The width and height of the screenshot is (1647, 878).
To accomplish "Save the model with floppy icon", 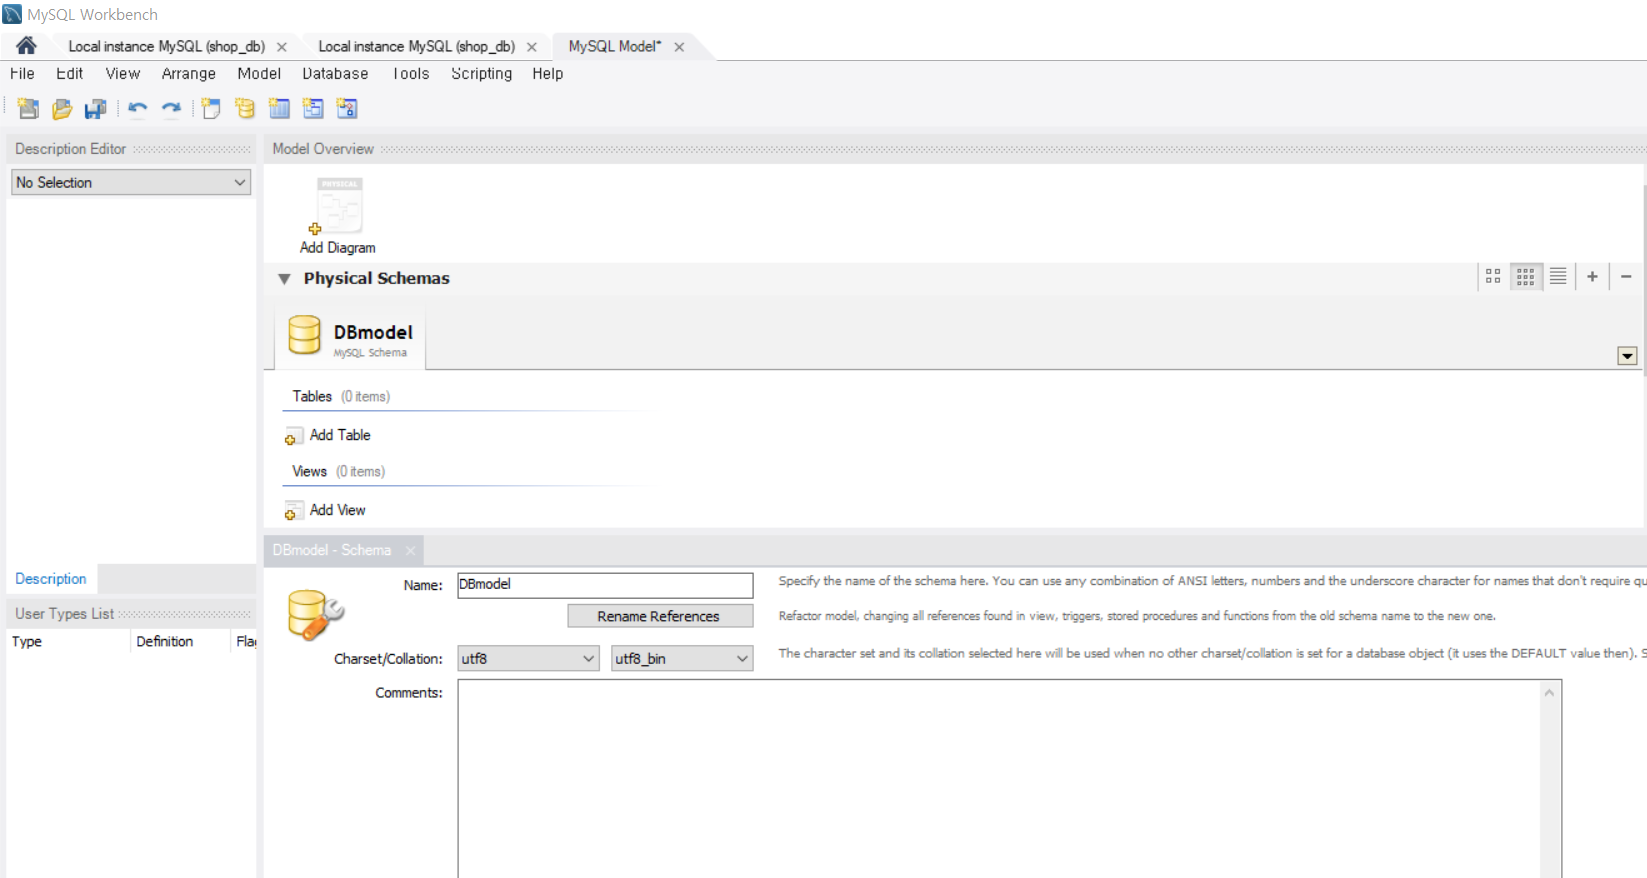I will coord(96,109).
